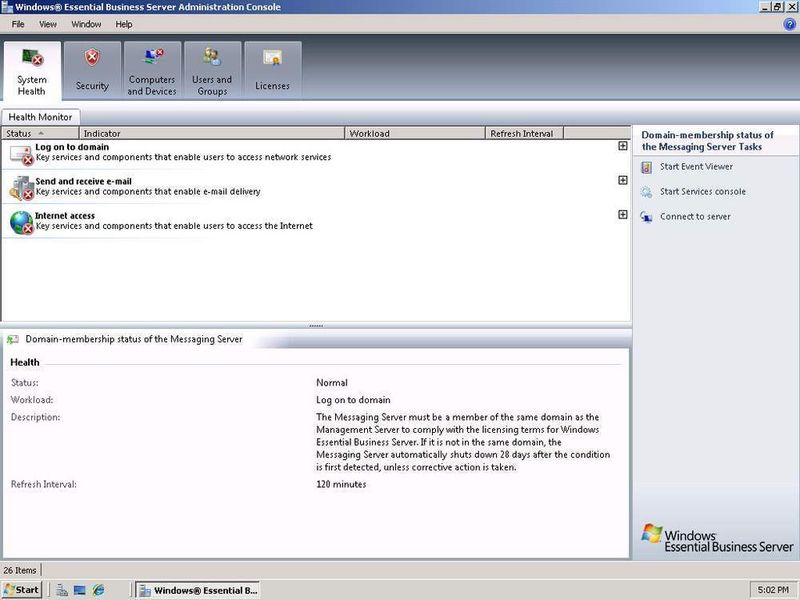800x600 pixels.
Task: Click the Windows Start button
Action: pyautogui.click(x=21, y=590)
